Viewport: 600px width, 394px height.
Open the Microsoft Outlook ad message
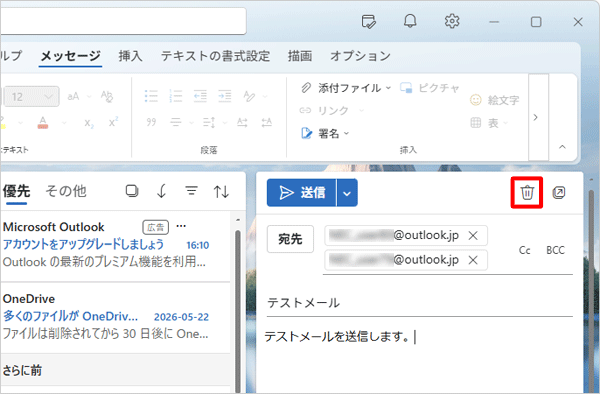[115, 245]
